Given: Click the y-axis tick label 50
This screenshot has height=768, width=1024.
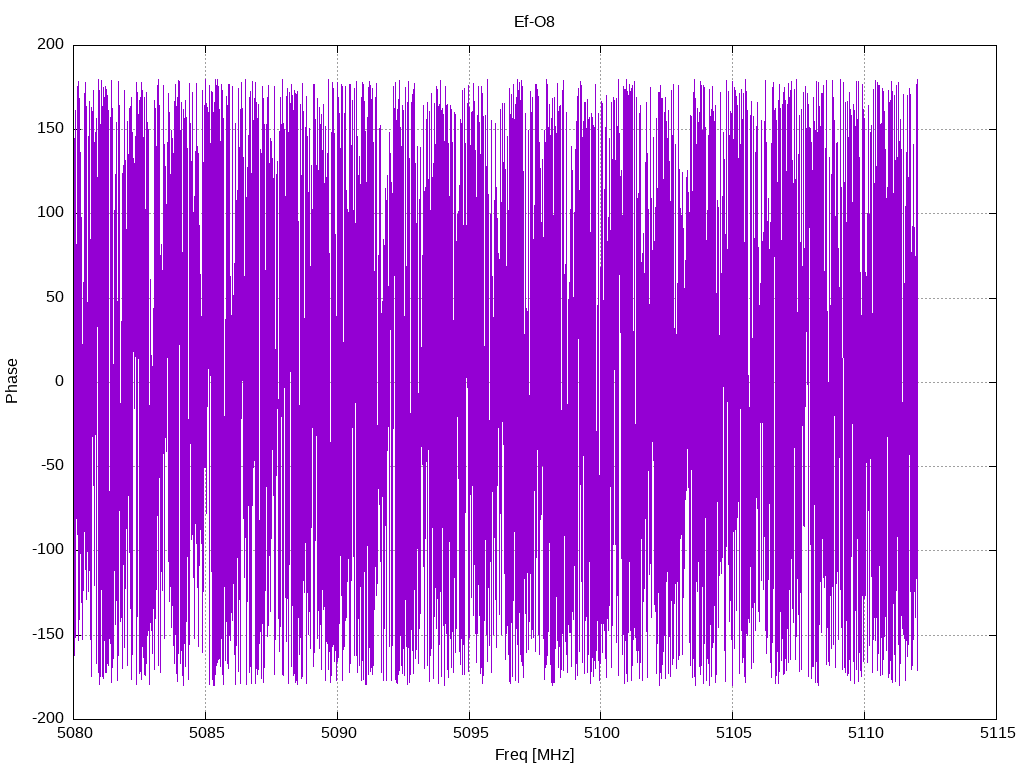Looking at the screenshot, I should click(x=55, y=296).
